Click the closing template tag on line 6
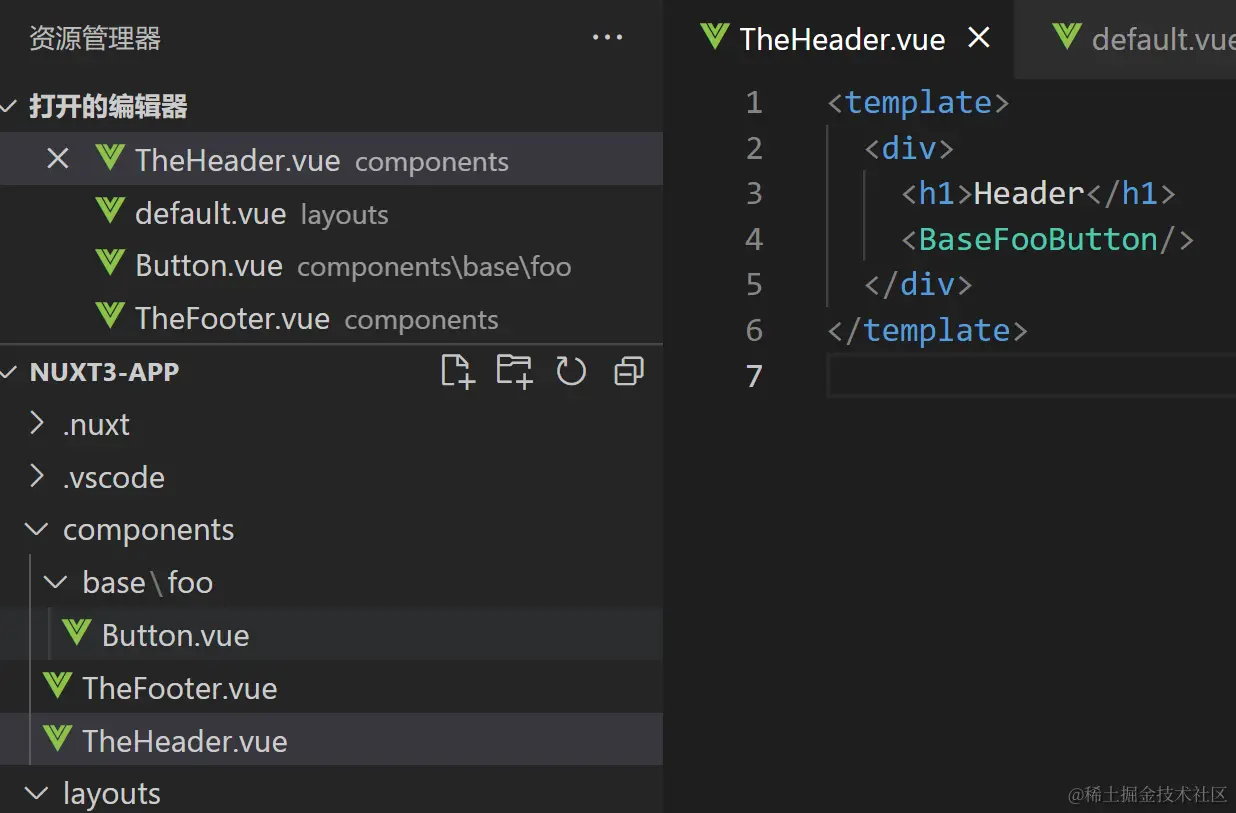1236x813 pixels. pos(927,330)
